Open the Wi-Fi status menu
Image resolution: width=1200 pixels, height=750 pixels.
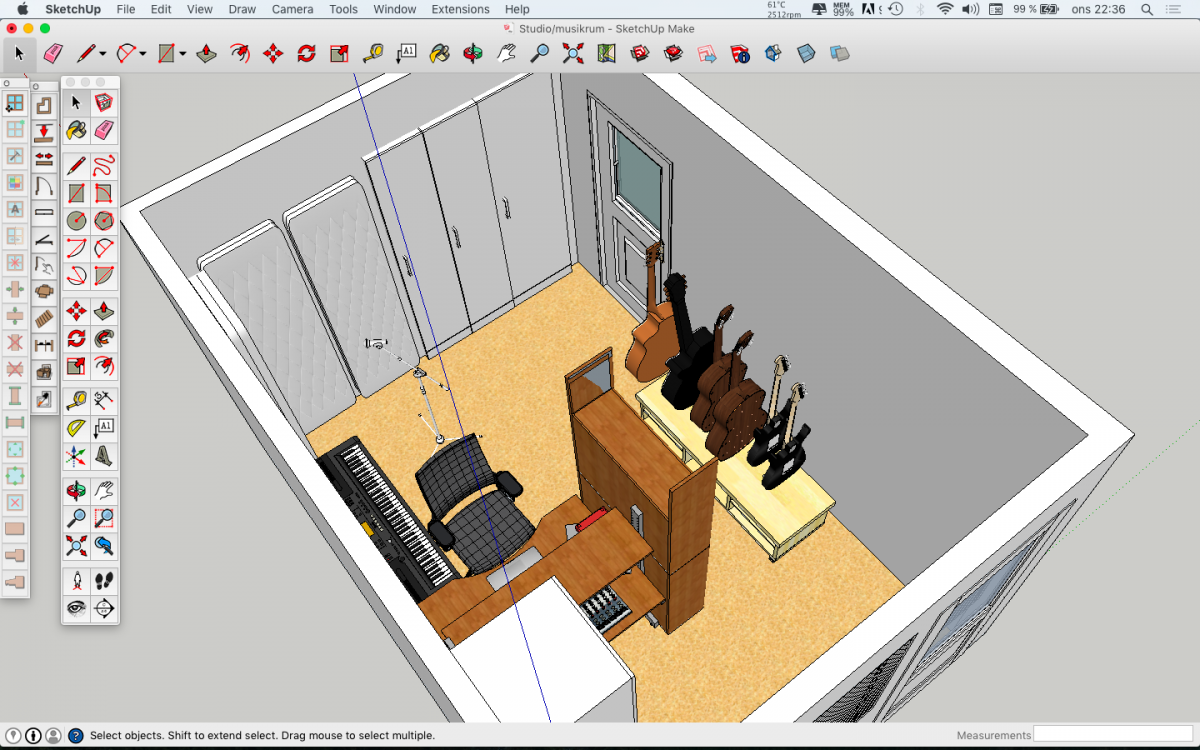945,9
